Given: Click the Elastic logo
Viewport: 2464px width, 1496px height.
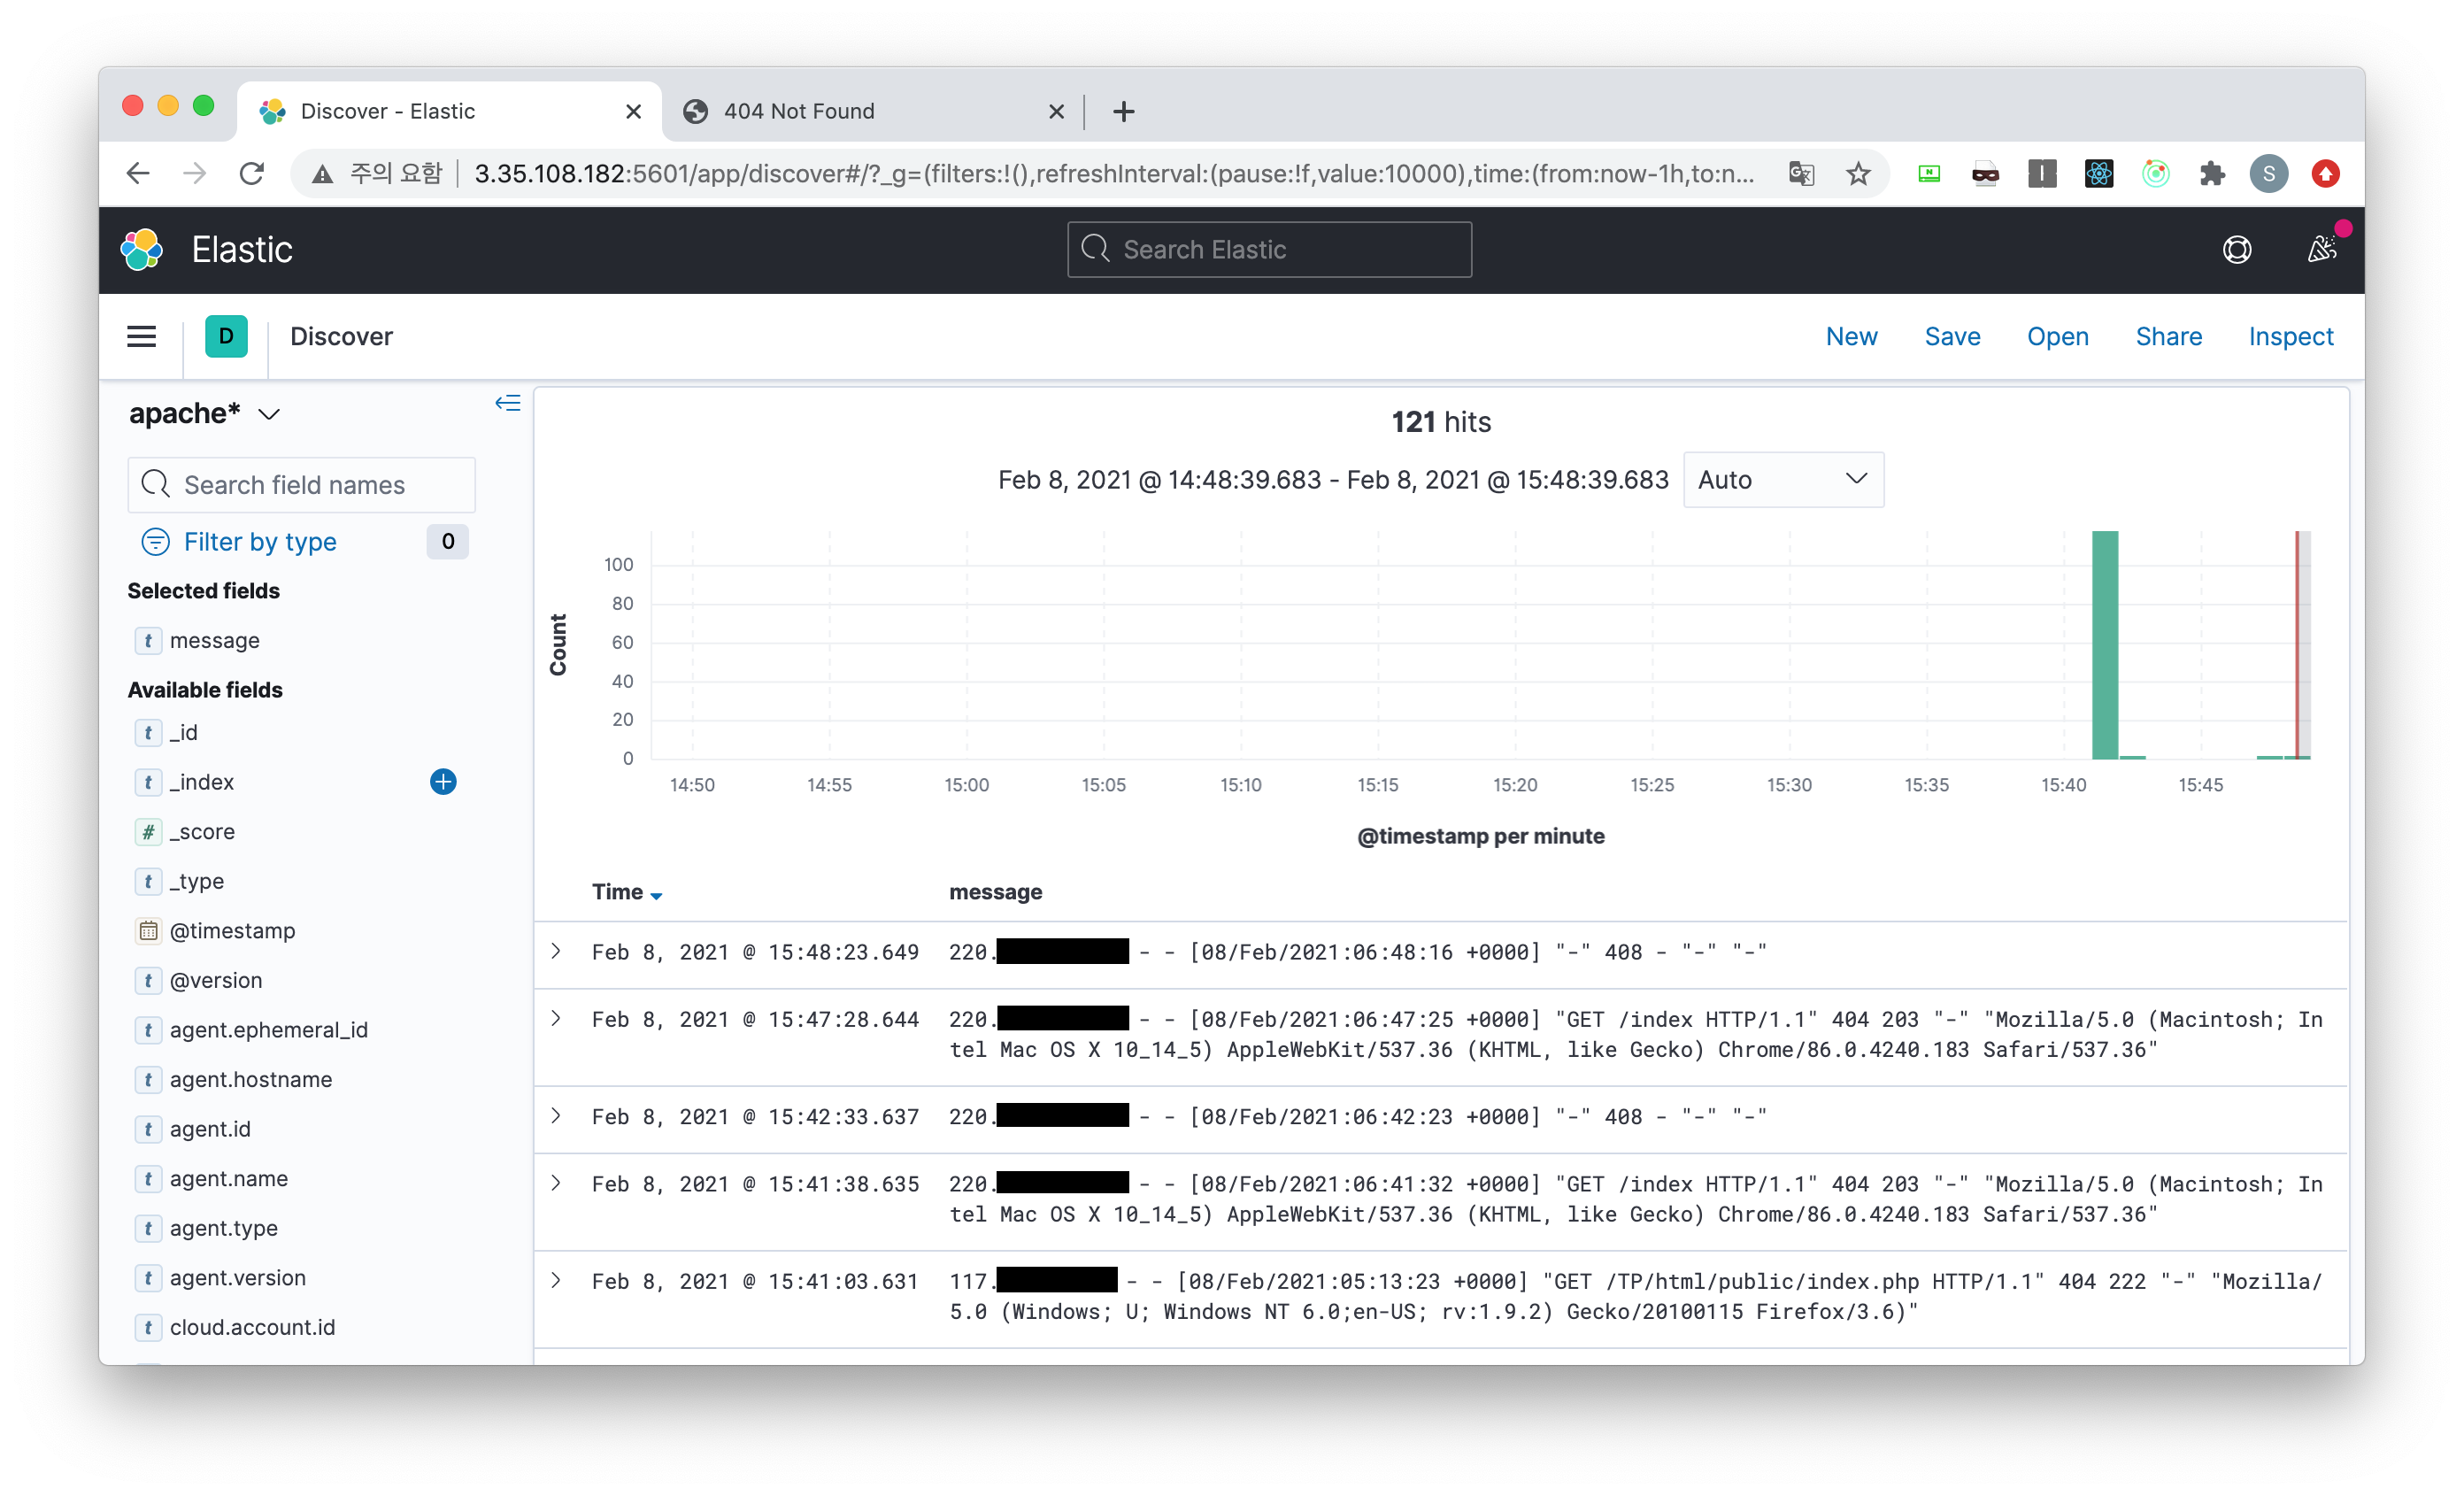Looking at the screenshot, I should click(x=142, y=249).
